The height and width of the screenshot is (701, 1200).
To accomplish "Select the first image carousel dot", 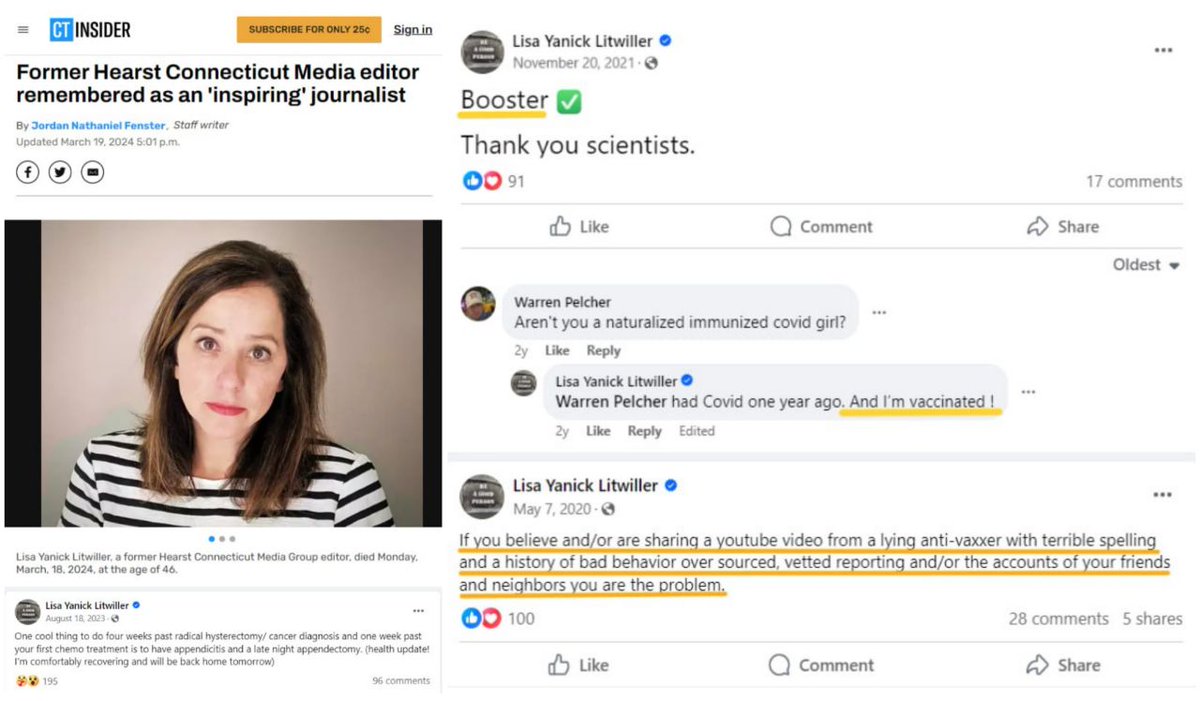I will pyautogui.click(x=211, y=538).
